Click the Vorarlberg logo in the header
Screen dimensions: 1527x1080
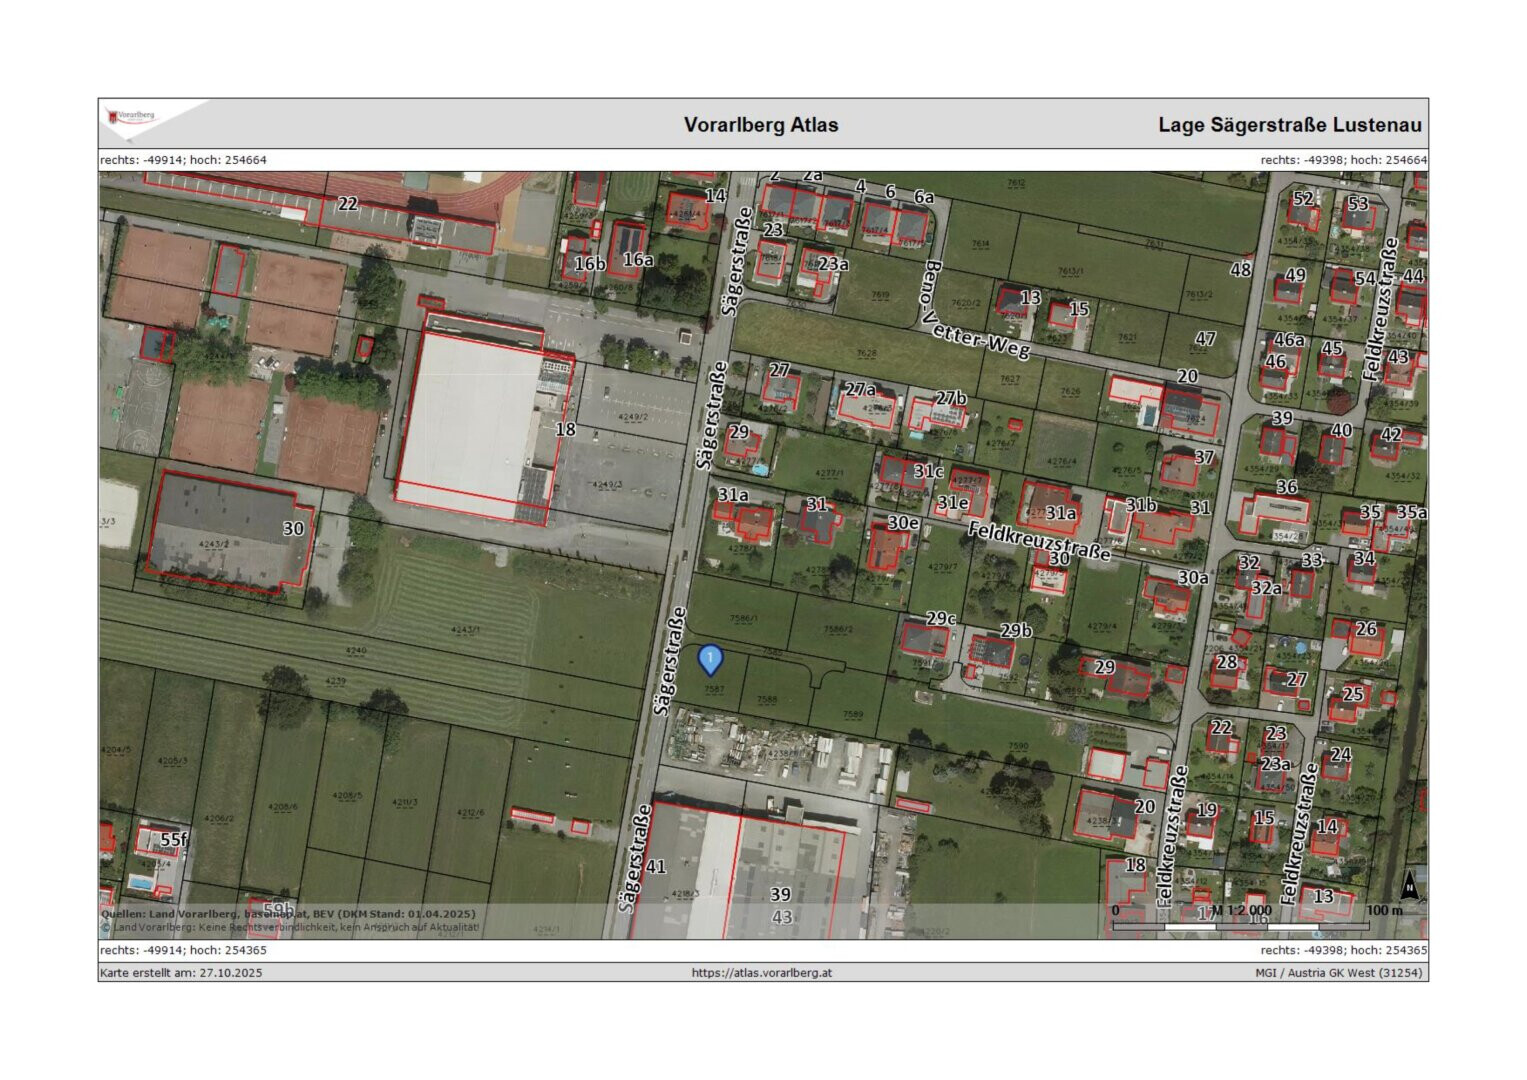[x=132, y=118]
